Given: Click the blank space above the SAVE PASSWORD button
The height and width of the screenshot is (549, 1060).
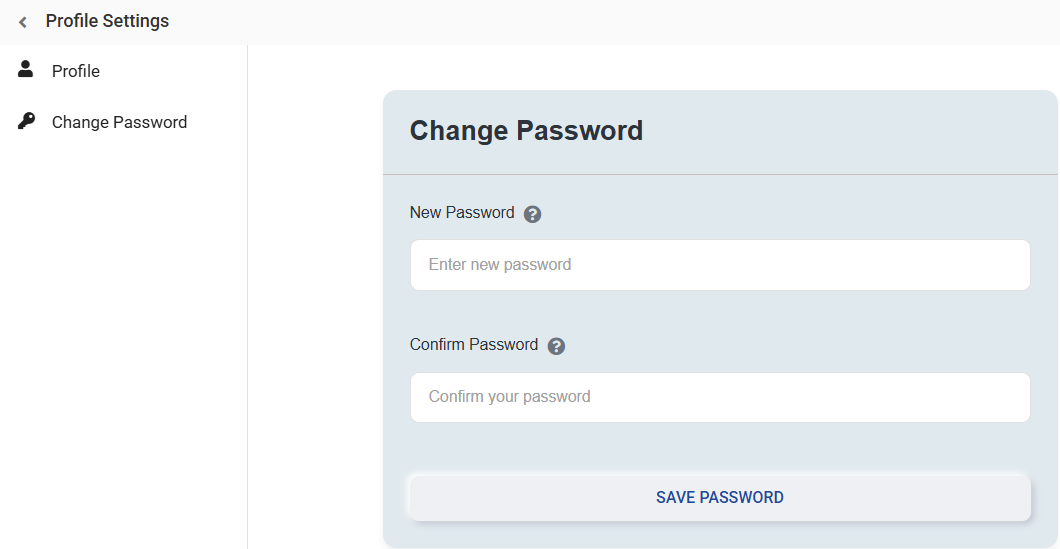Looking at the screenshot, I should point(720,448).
